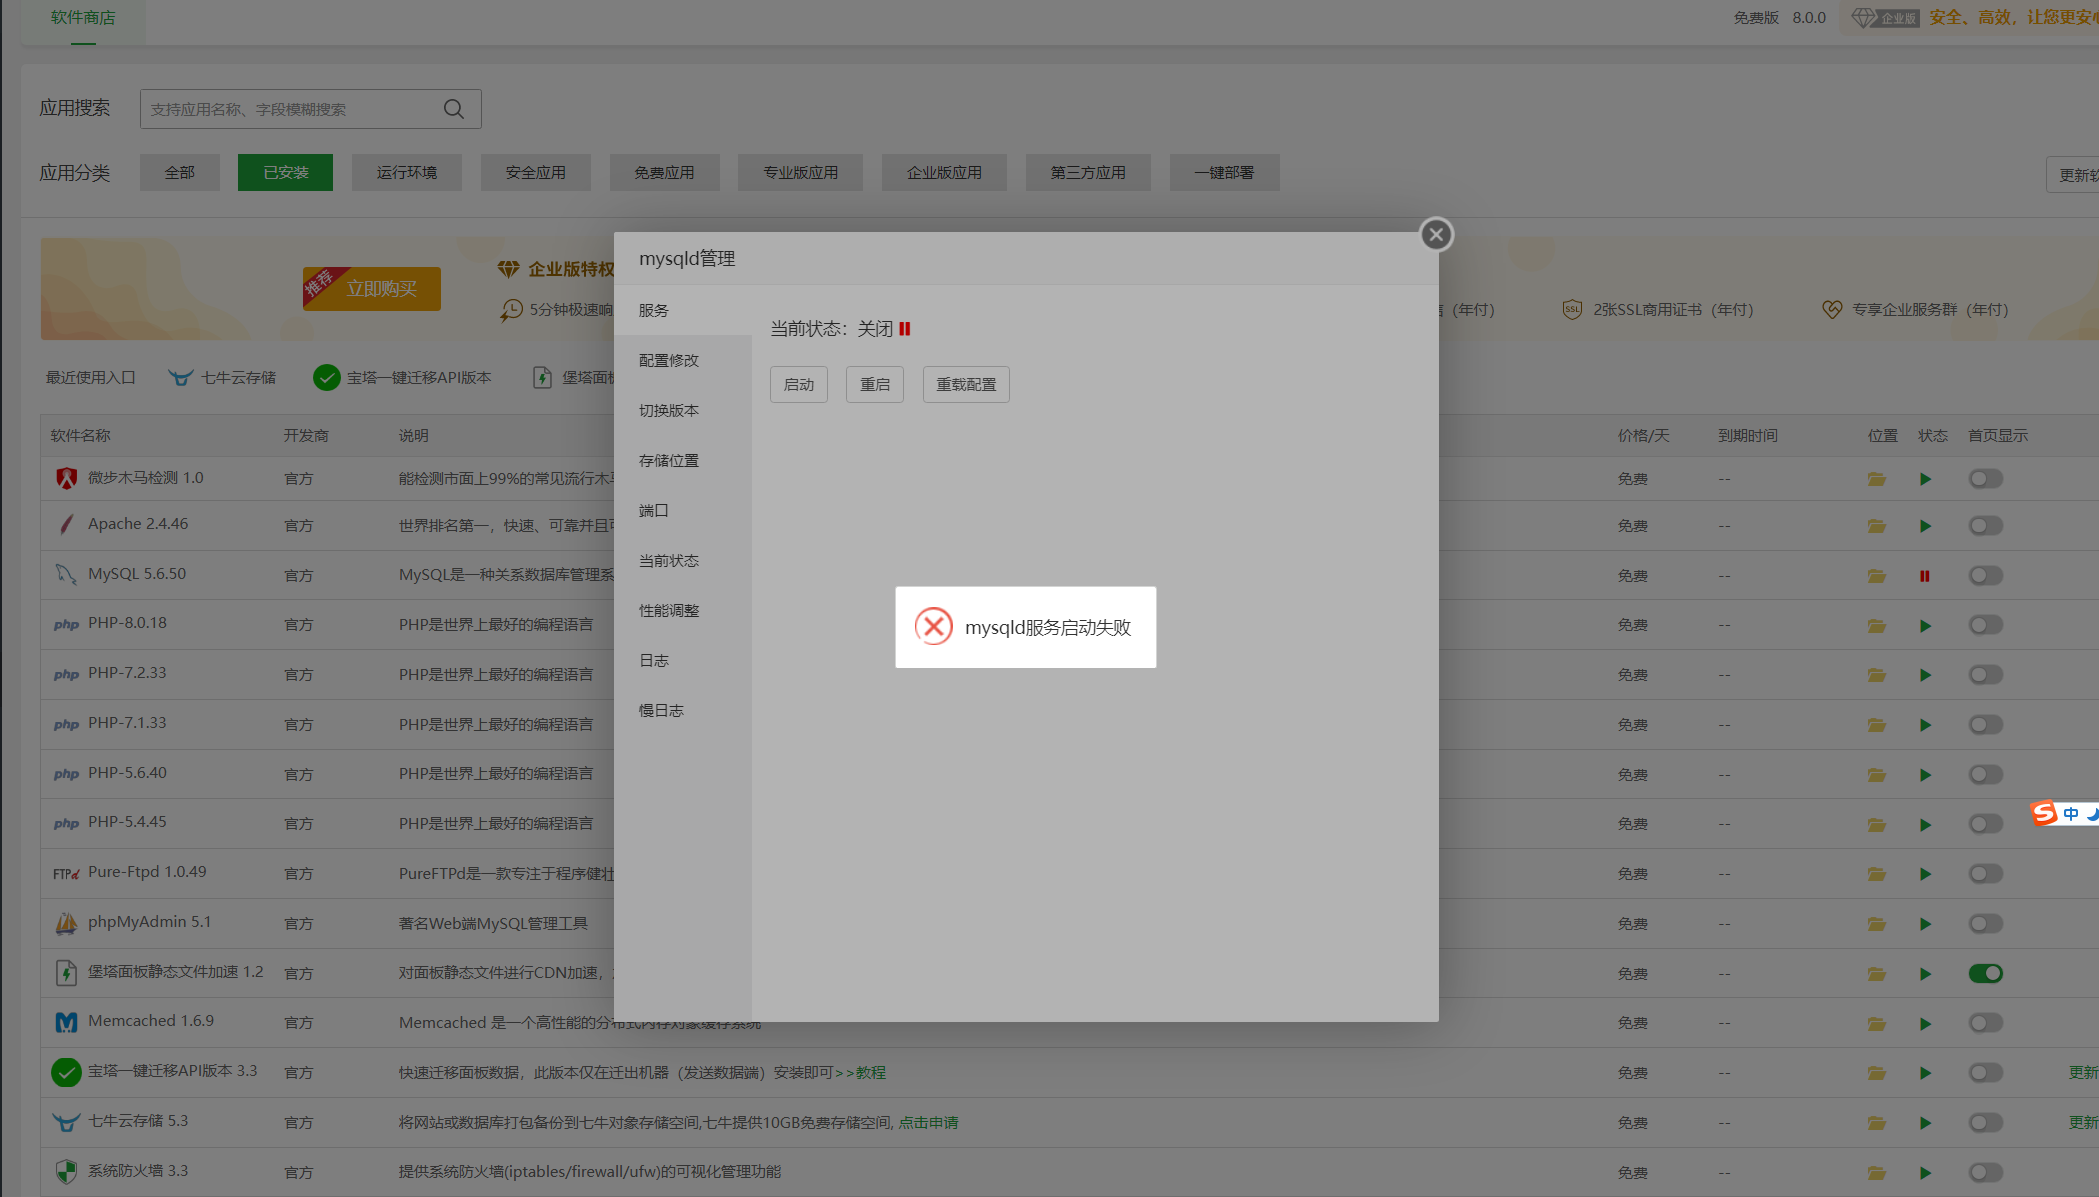The width and height of the screenshot is (2099, 1197).
Task: Toggle homepage display for MySQL 5.6.50
Action: (x=1986, y=576)
